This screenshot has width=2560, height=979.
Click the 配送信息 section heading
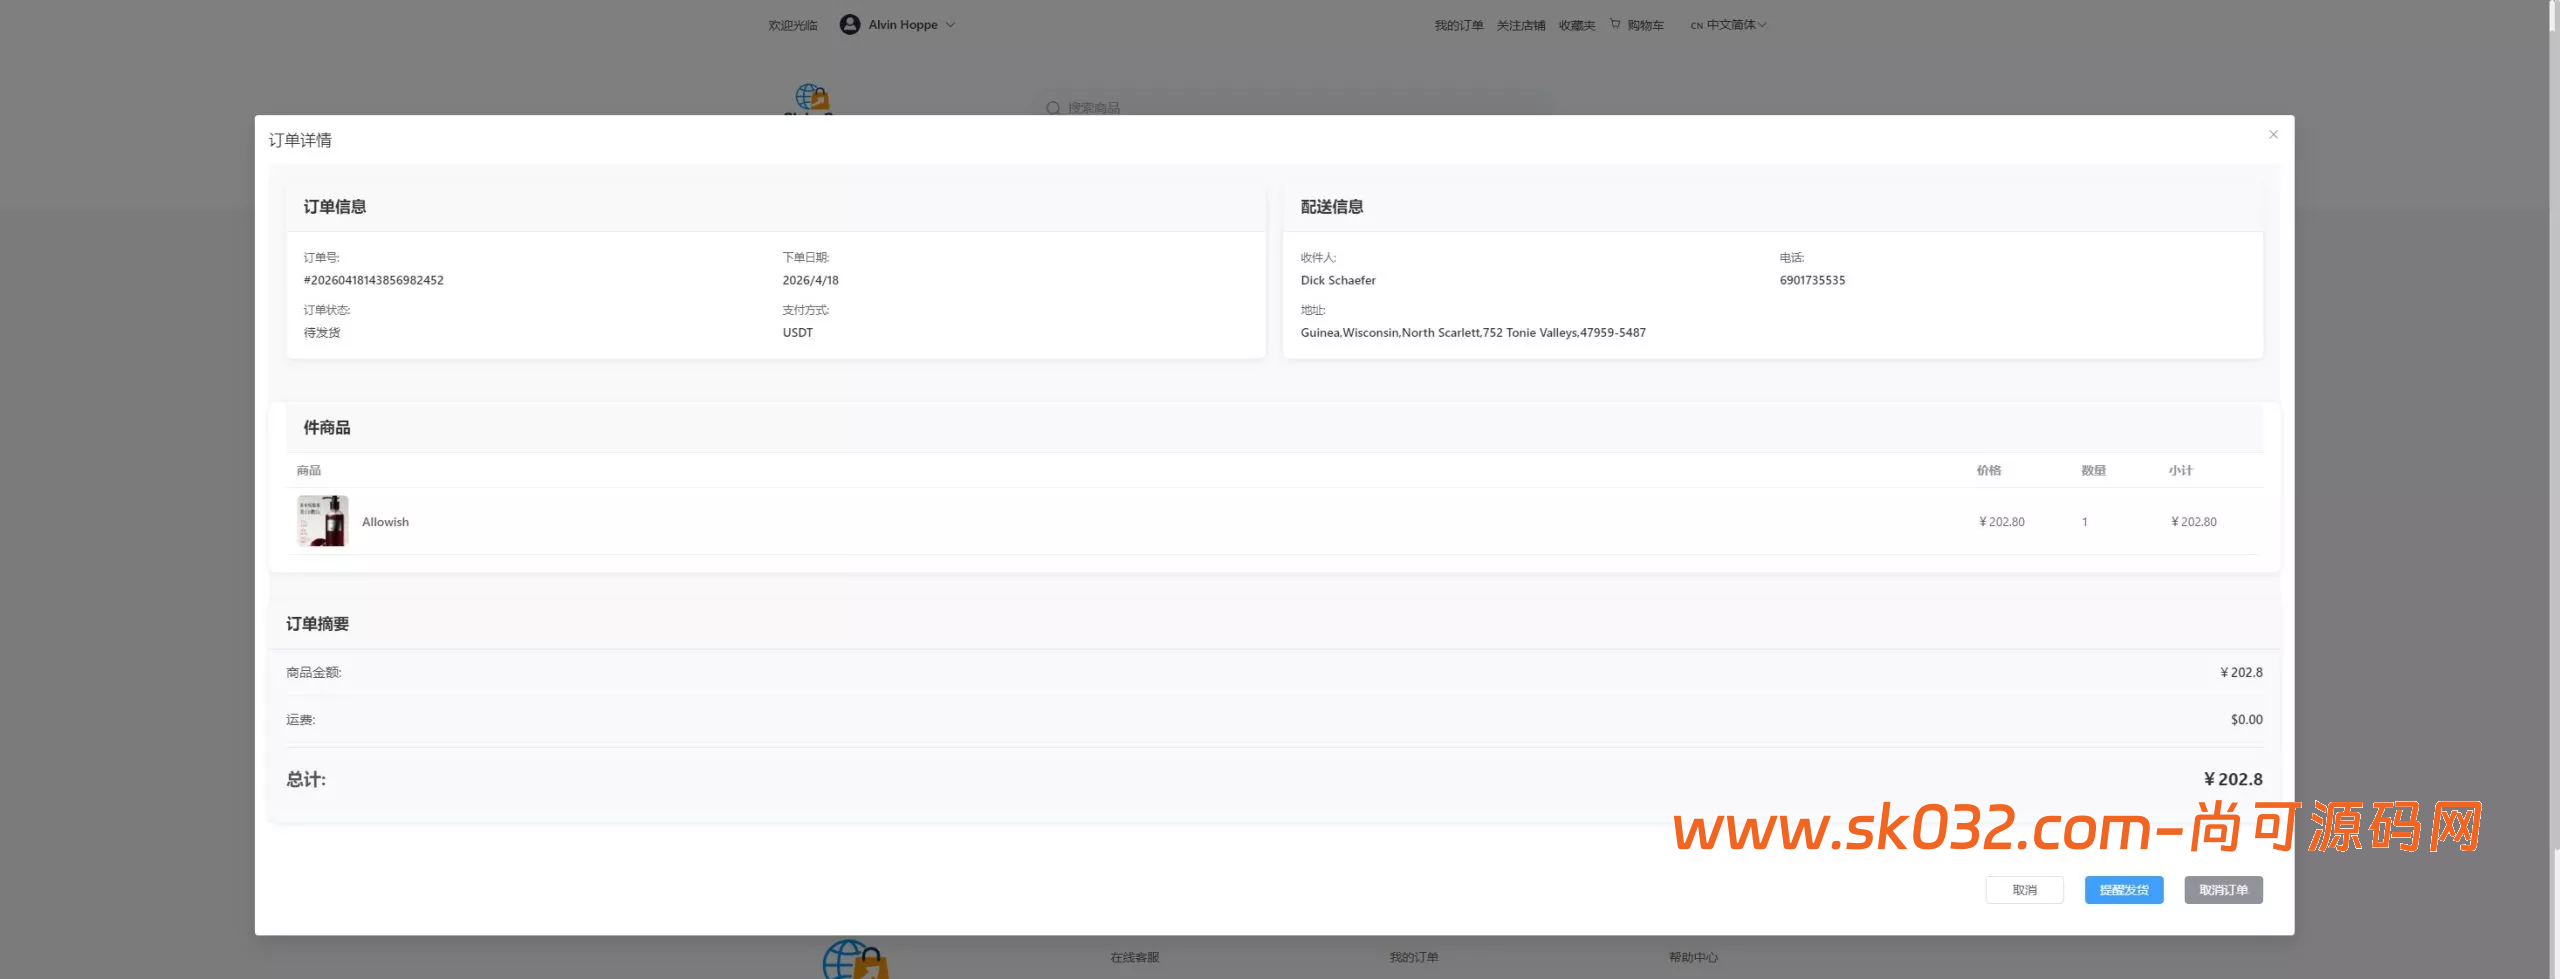pyautogui.click(x=1332, y=206)
